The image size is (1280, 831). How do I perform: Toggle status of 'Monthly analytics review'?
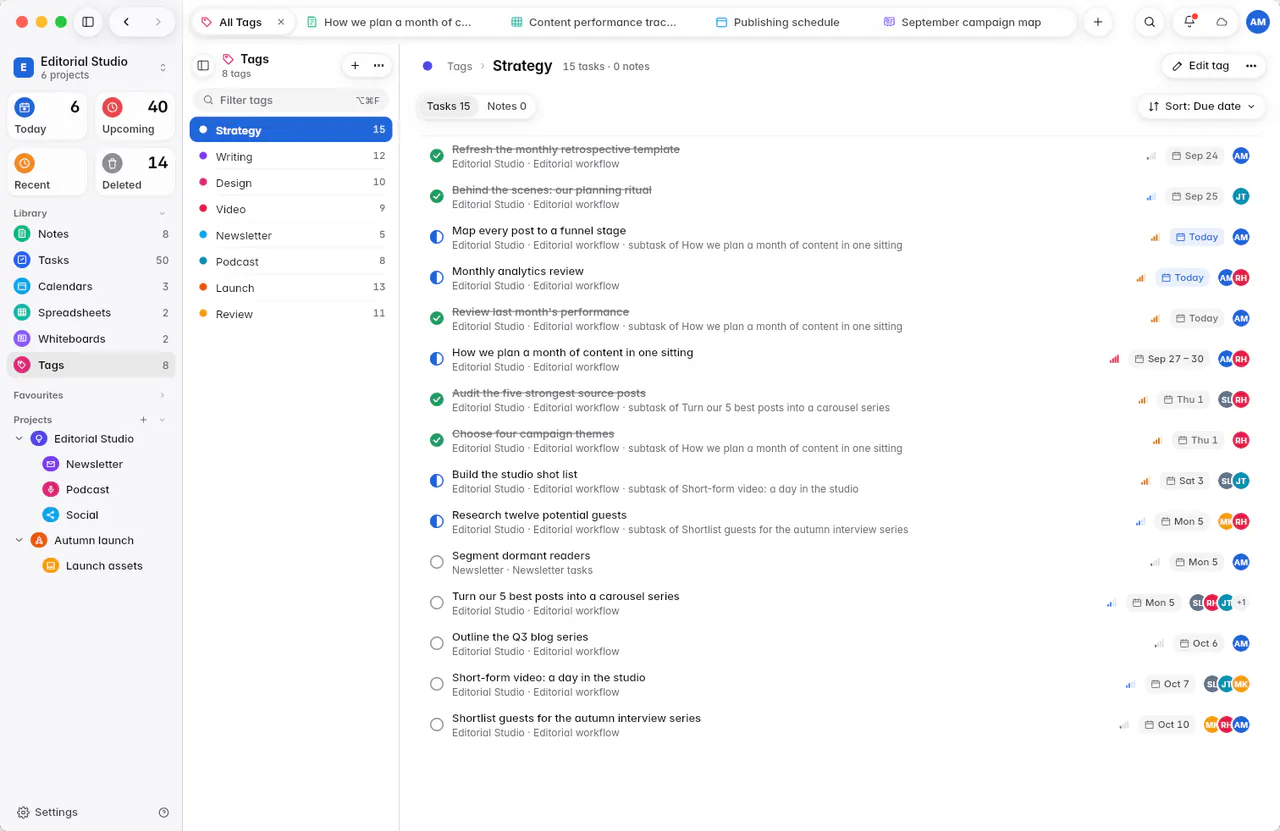coord(437,278)
